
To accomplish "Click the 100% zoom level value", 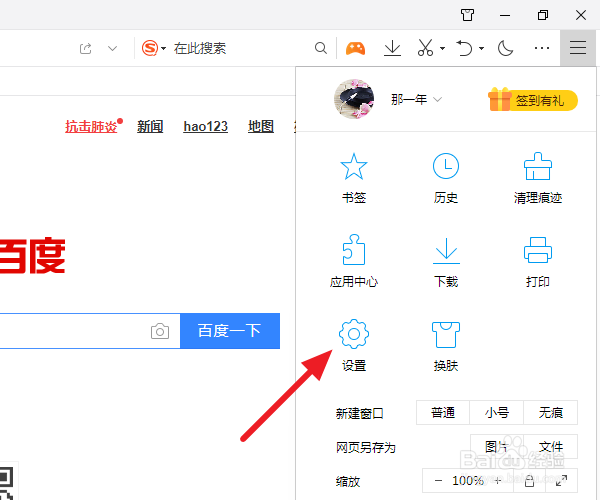I will pos(468,480).
